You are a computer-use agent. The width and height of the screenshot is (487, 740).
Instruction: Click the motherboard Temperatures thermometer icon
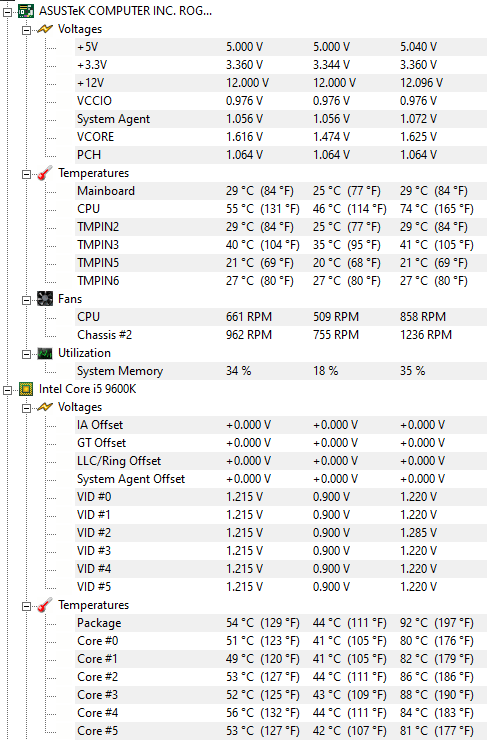[x=45, y=173]
